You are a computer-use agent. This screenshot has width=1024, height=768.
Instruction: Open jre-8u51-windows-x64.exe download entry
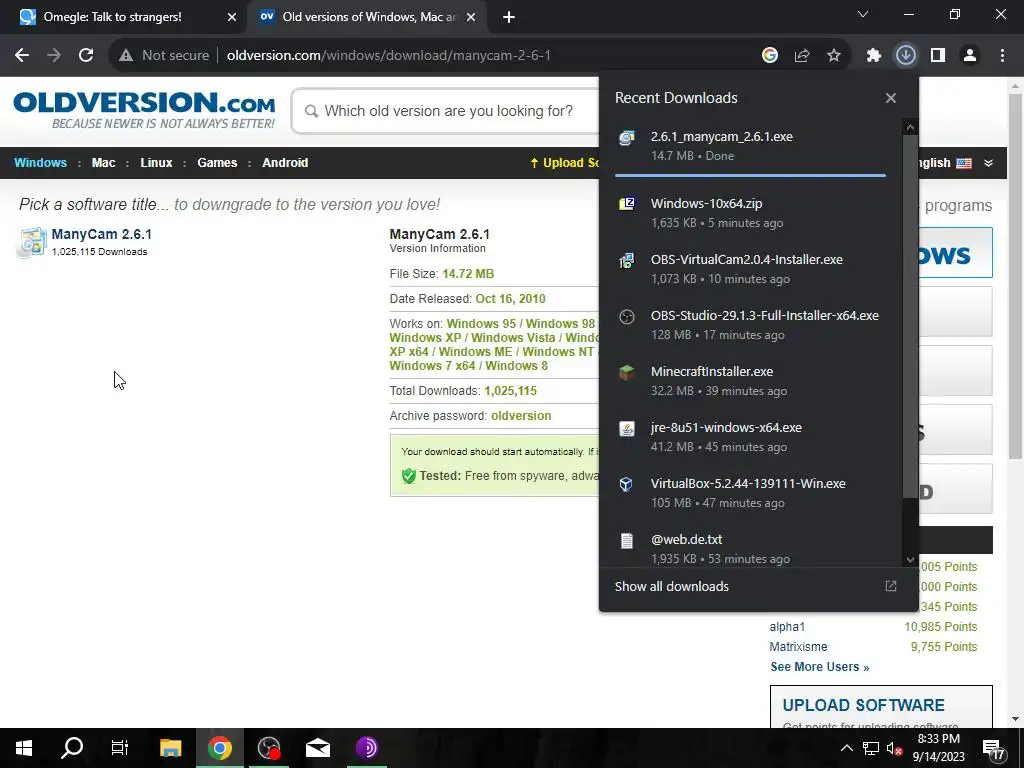coord(750,438)
